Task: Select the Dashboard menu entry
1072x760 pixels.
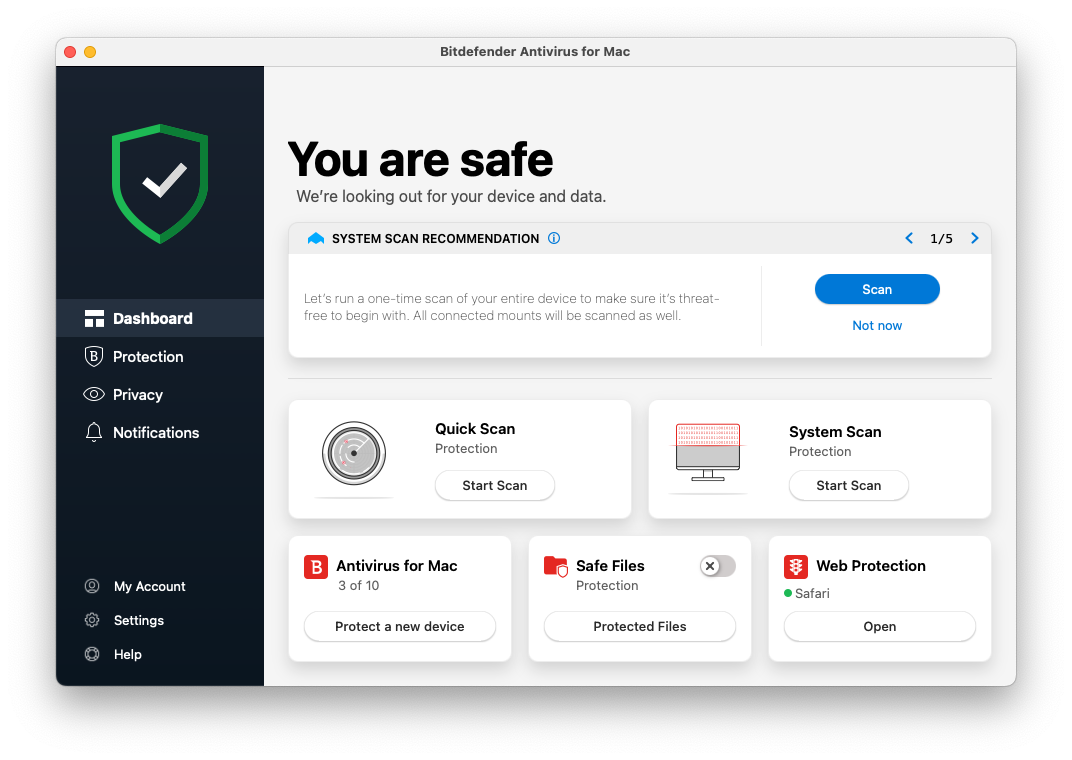Action: (x=152, y=318)
